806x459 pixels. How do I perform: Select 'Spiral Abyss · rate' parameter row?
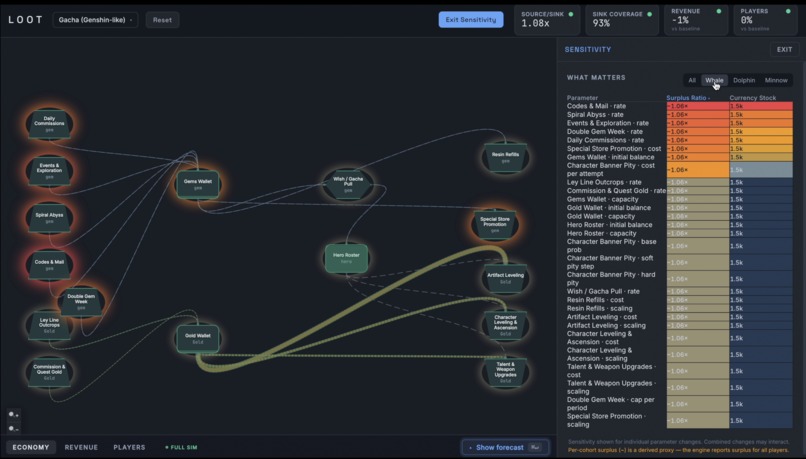click(680, 115)
